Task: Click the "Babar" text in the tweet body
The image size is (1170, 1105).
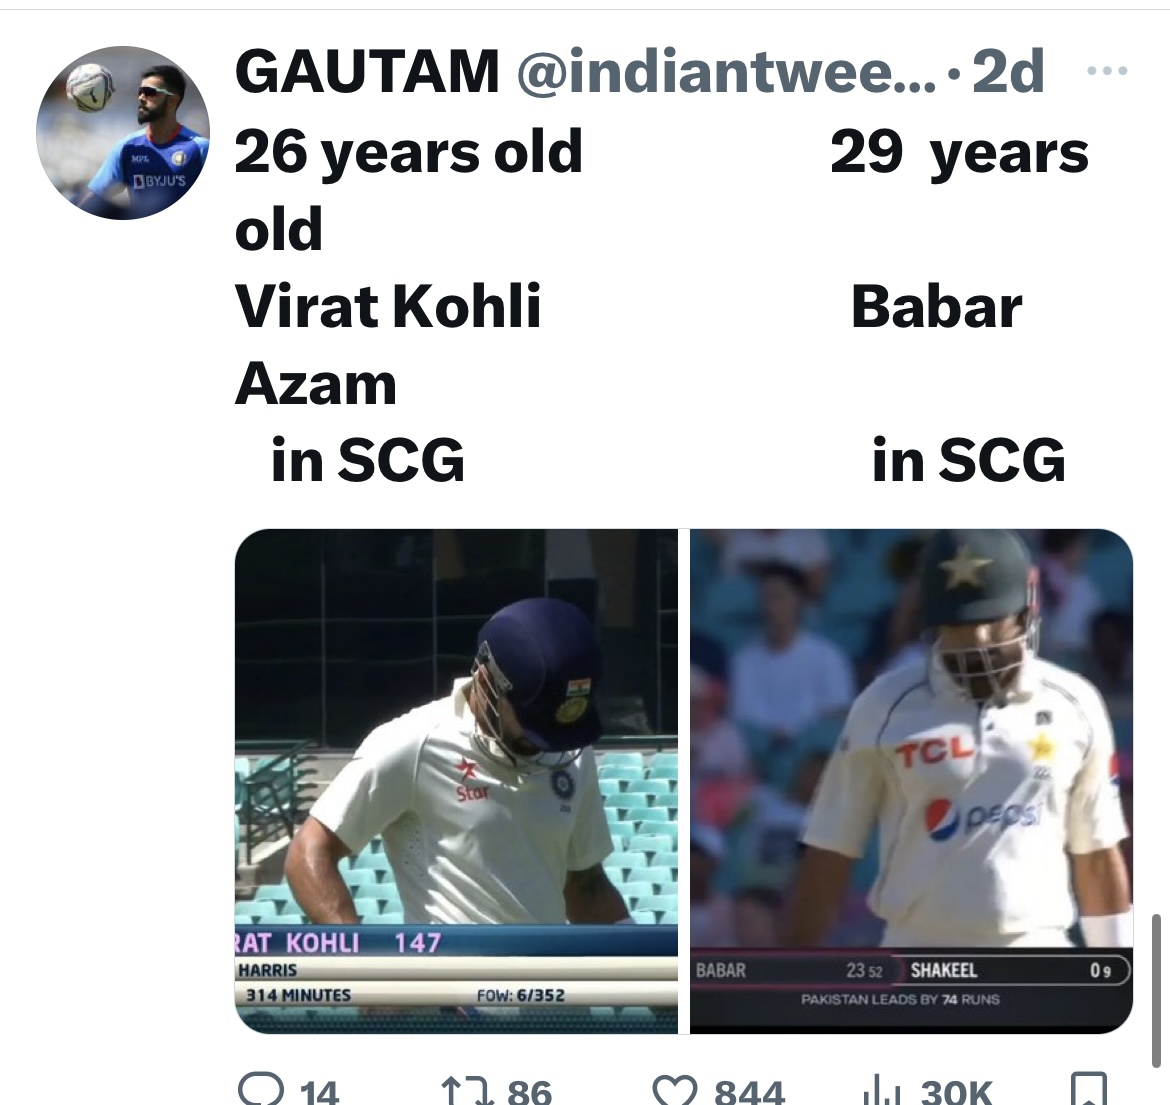Action: [x=936, y=307]
